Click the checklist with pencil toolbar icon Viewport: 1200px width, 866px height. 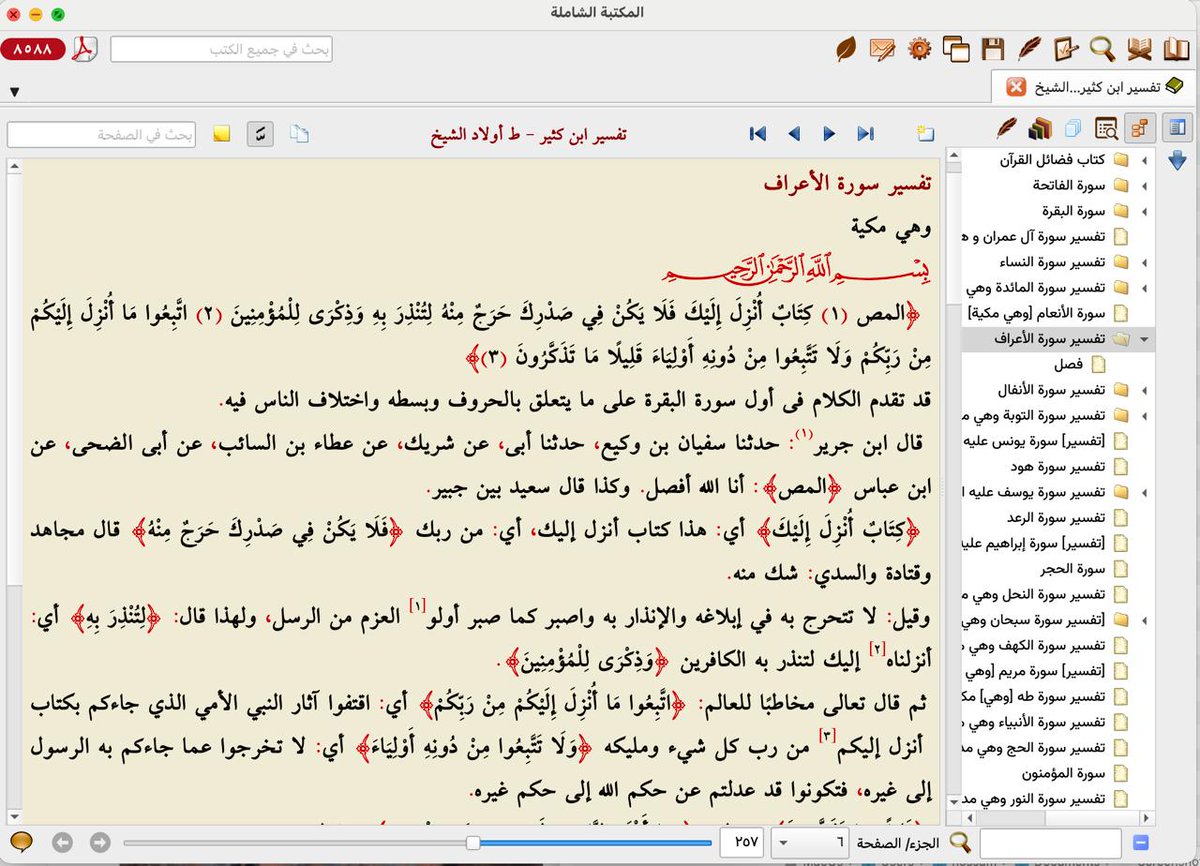click(x=1066, y=48)
